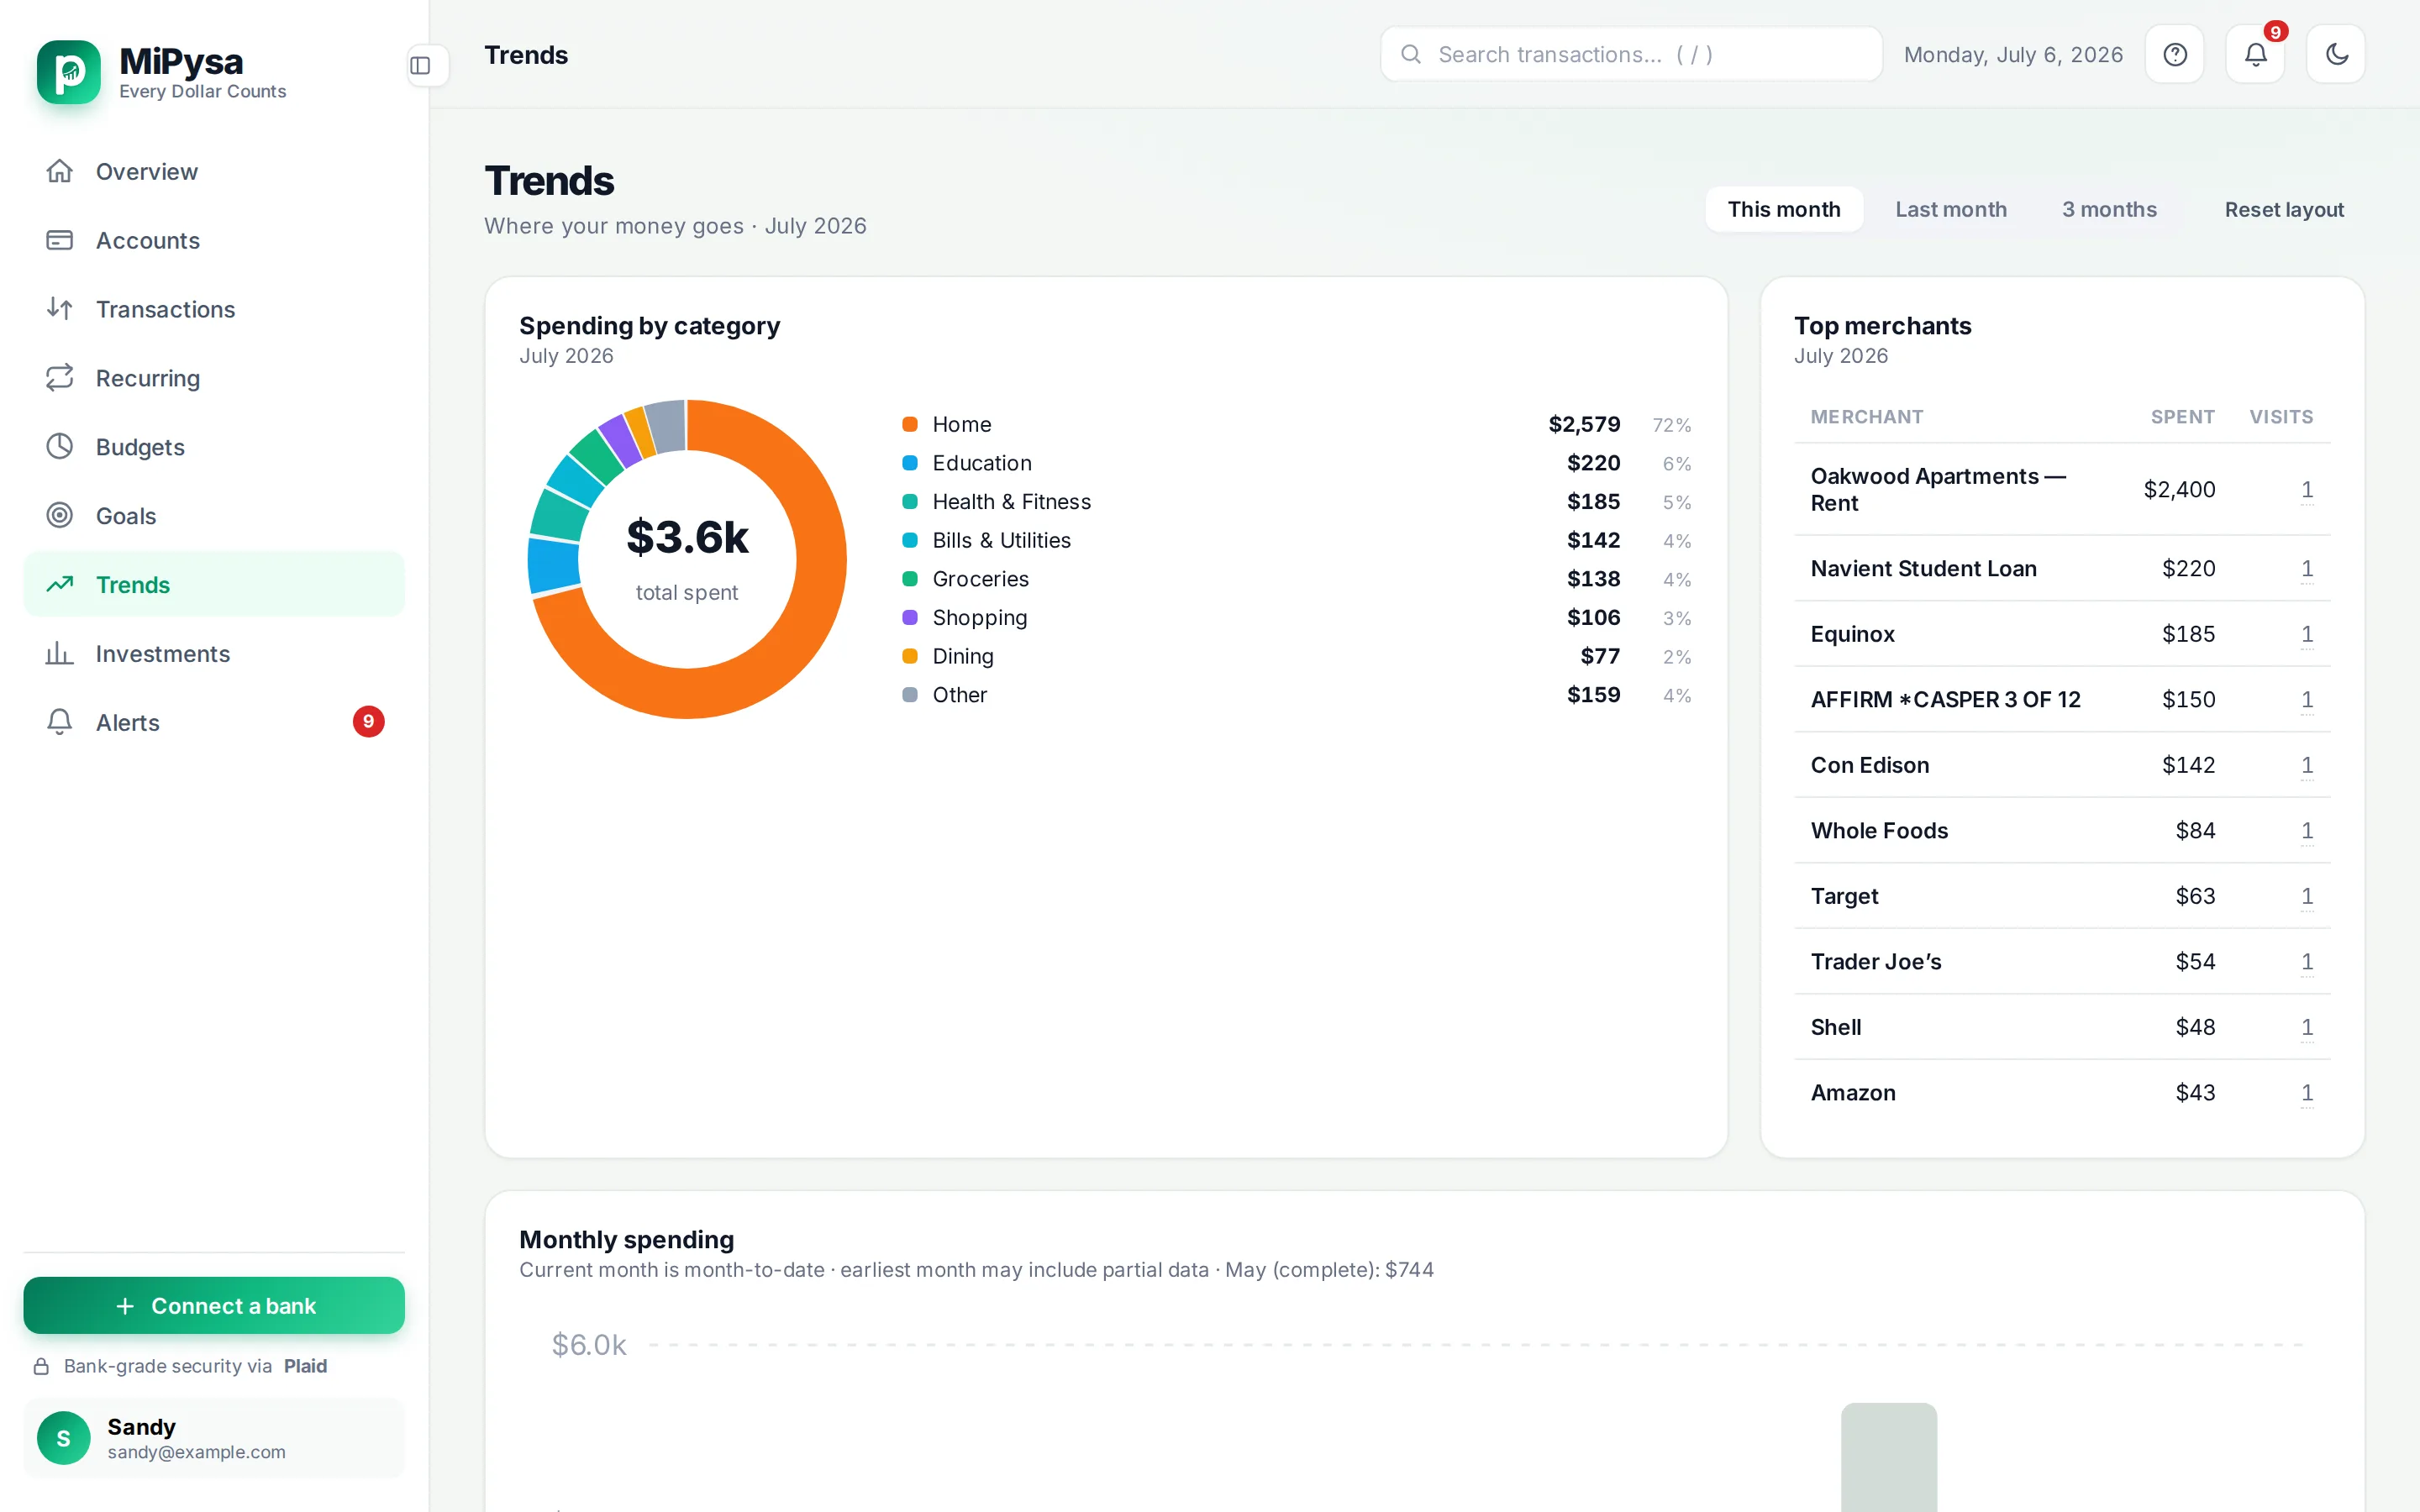
Task: Open notifications bell in top bar
Action: click(x=2255, y=55)
